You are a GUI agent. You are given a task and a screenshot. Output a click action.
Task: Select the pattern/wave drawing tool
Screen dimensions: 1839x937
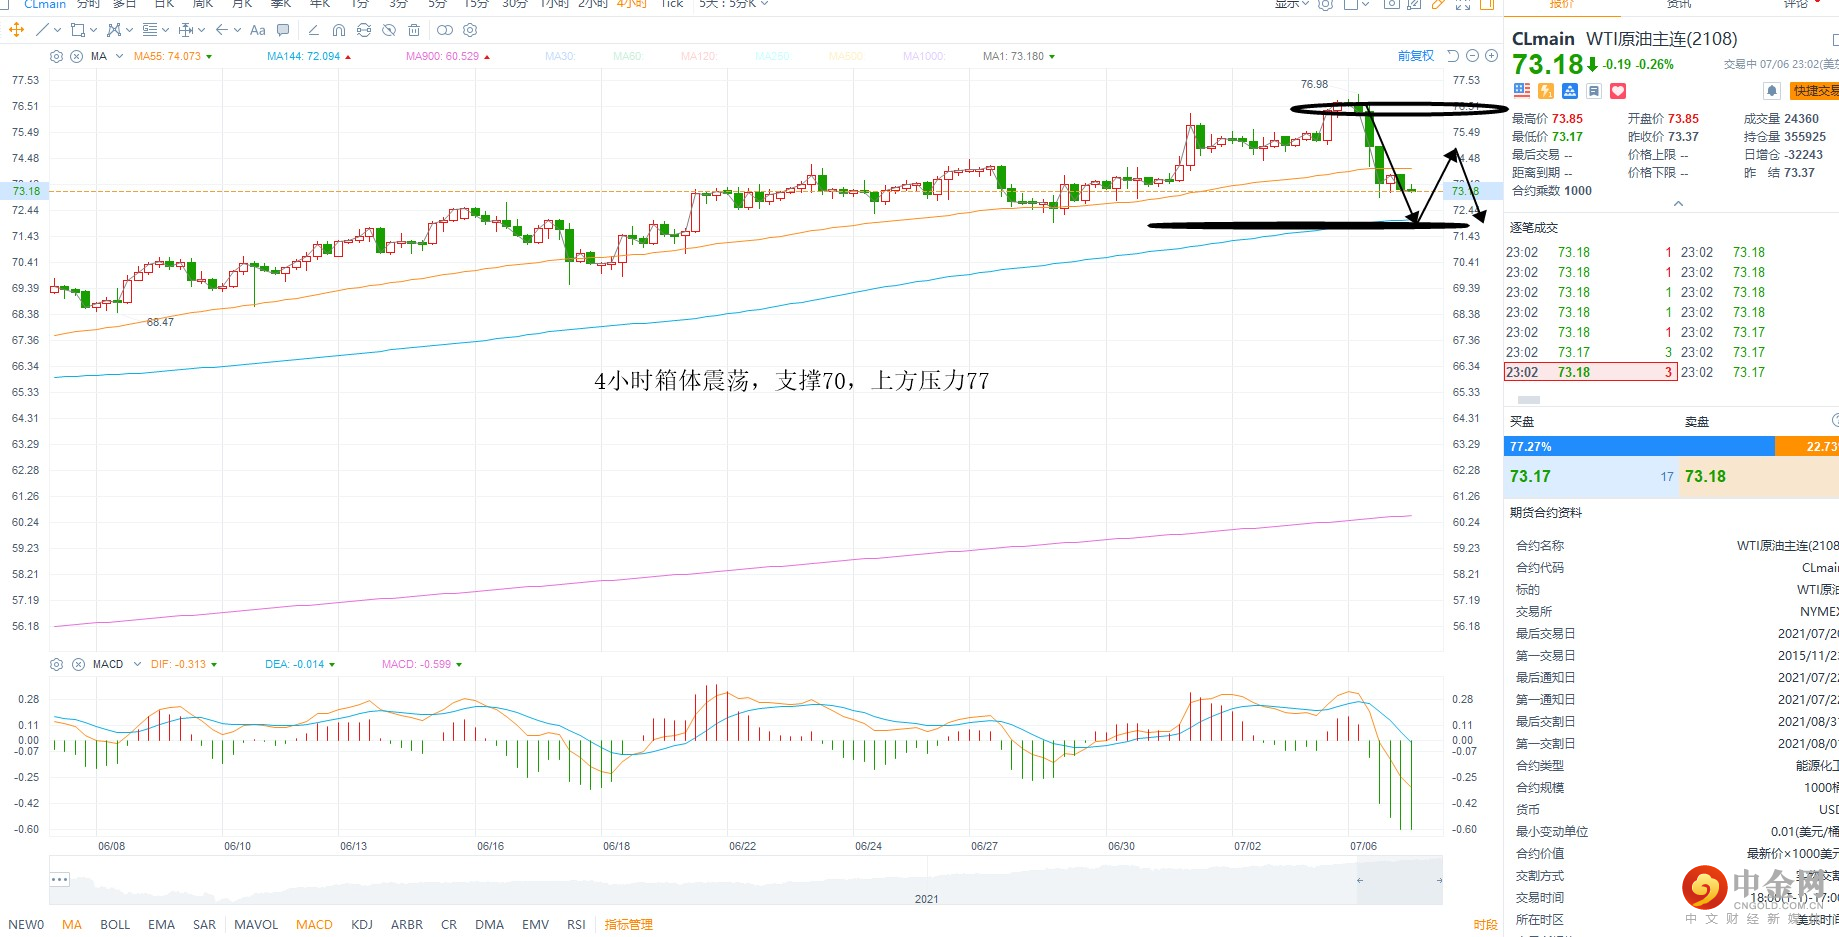[114, 30]
